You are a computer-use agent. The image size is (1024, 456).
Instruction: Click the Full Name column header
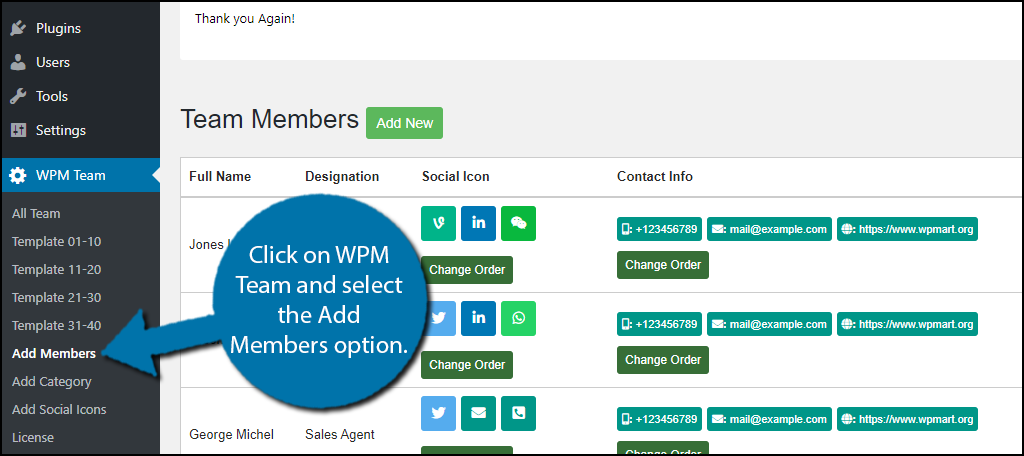click(220, 176)
